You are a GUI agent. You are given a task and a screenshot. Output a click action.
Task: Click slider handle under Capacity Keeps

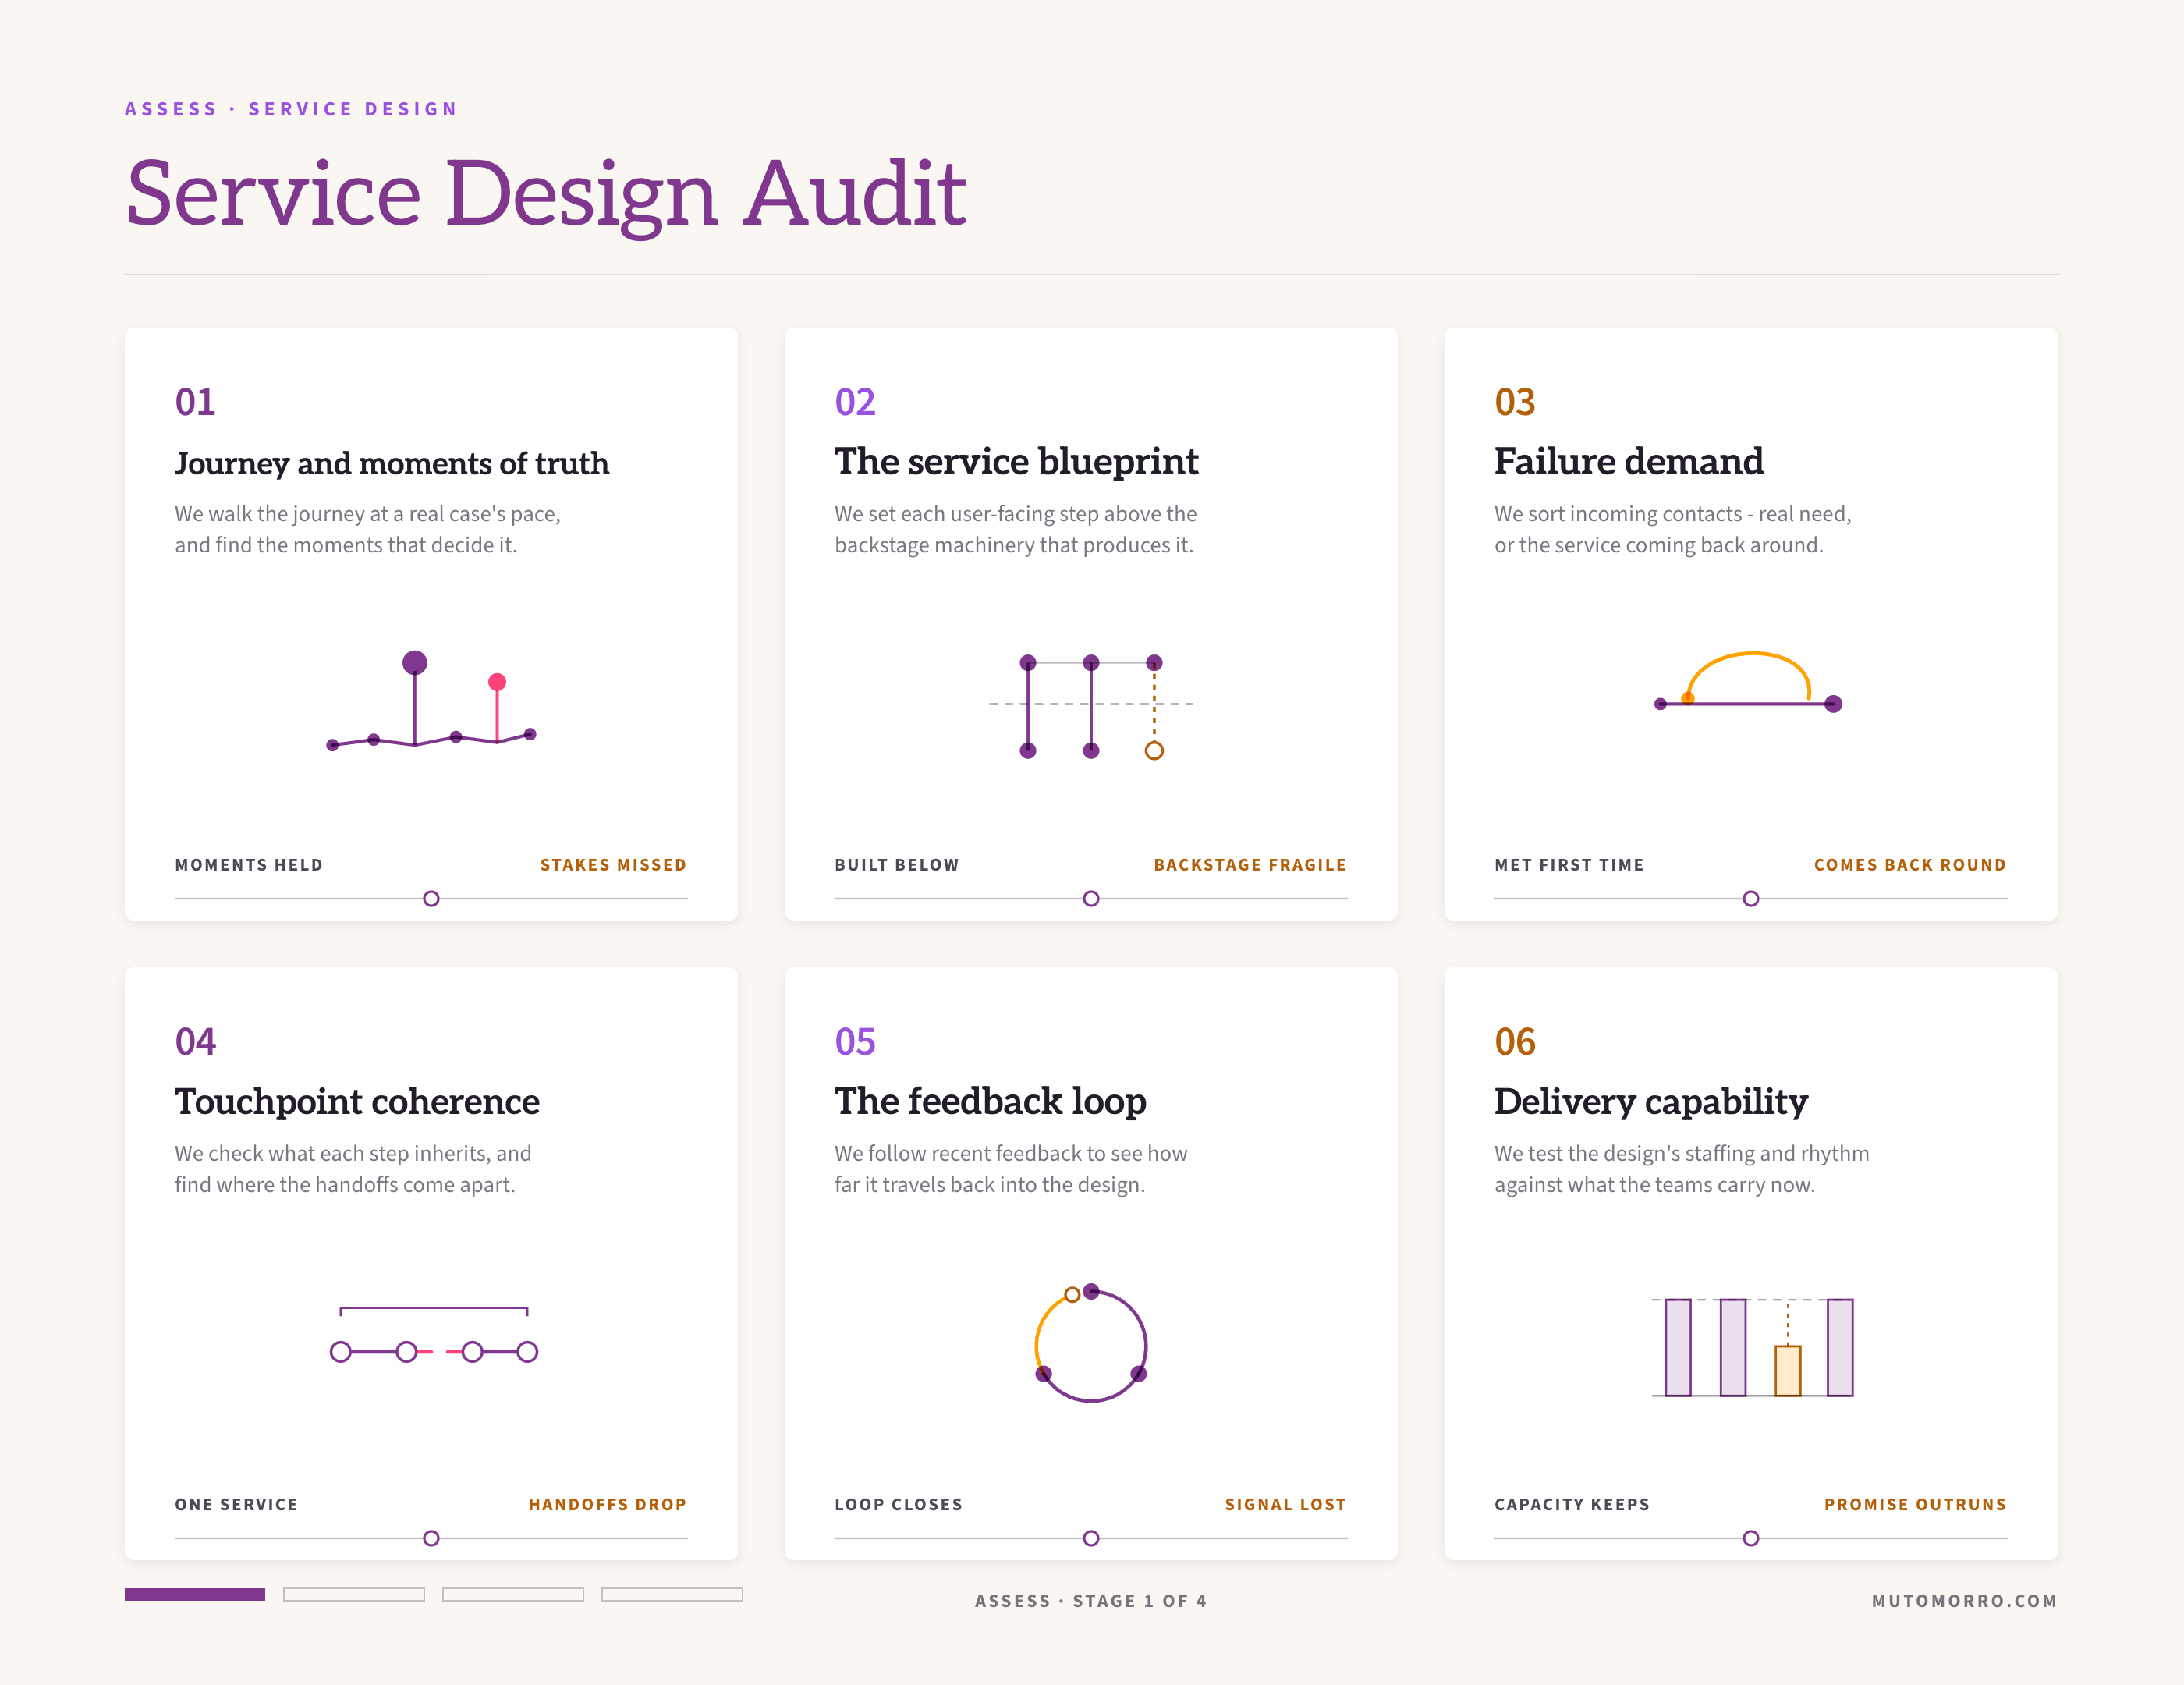click(x=1751, y=1538)
